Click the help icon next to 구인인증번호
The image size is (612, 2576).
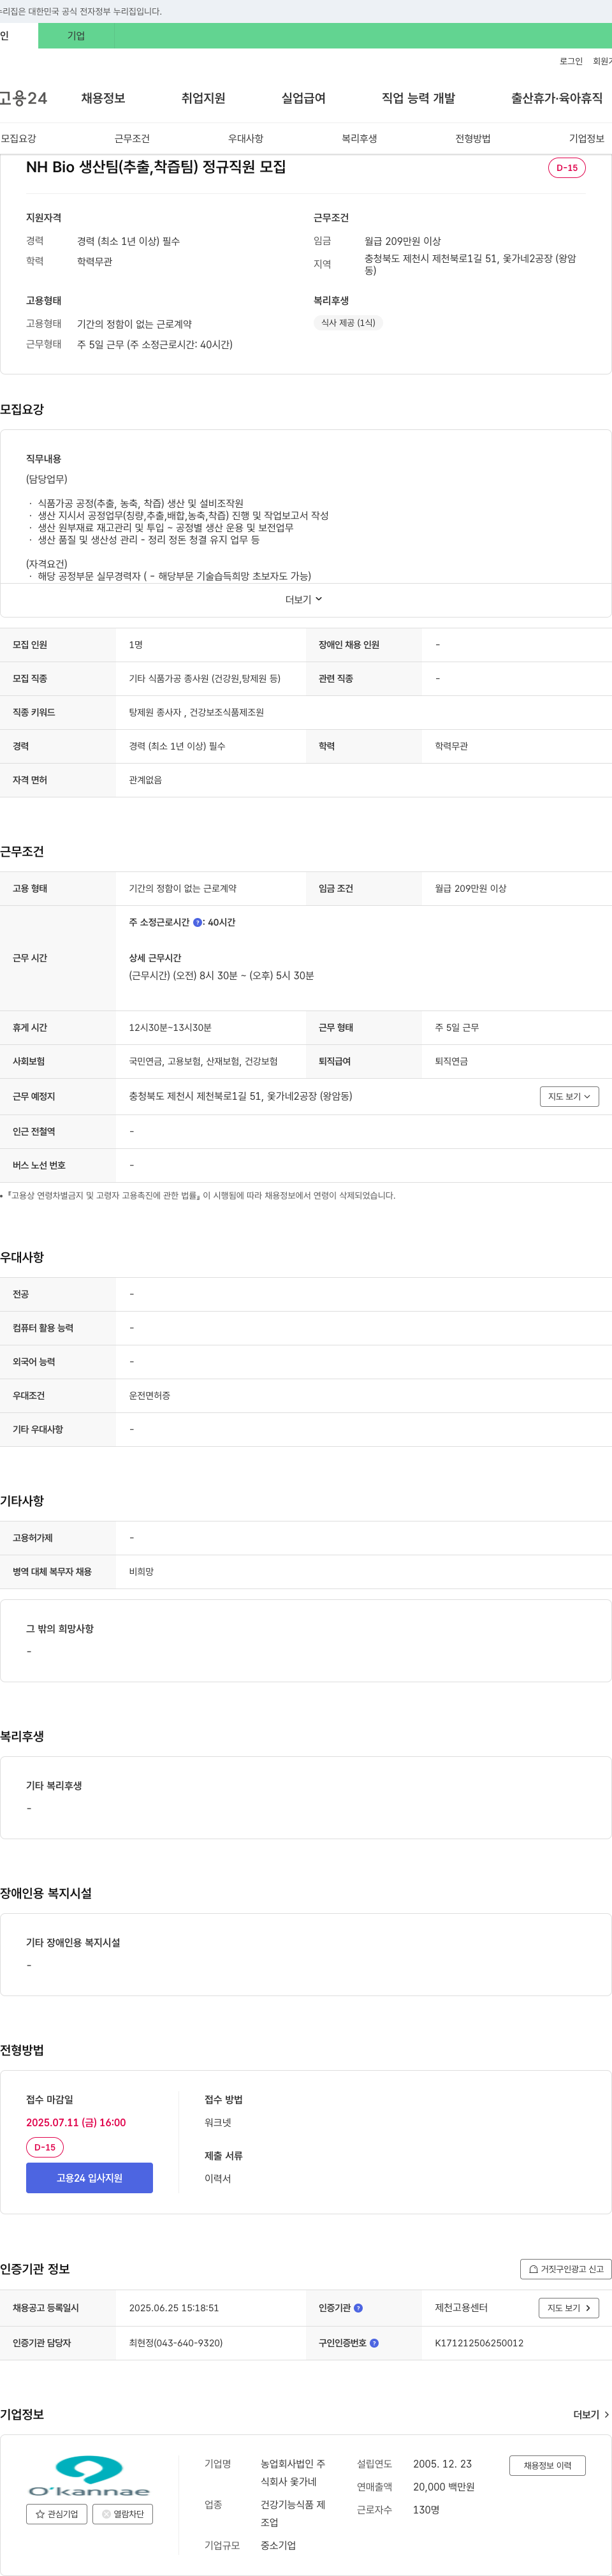point(374,2343)
